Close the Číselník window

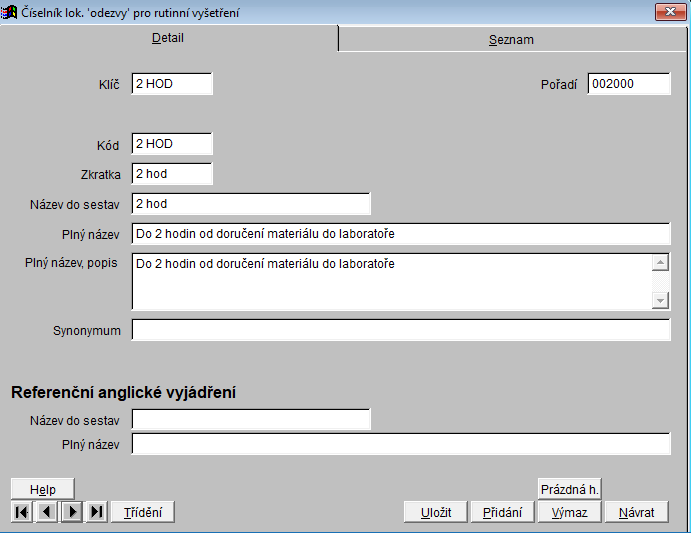[x=668, y=12]
